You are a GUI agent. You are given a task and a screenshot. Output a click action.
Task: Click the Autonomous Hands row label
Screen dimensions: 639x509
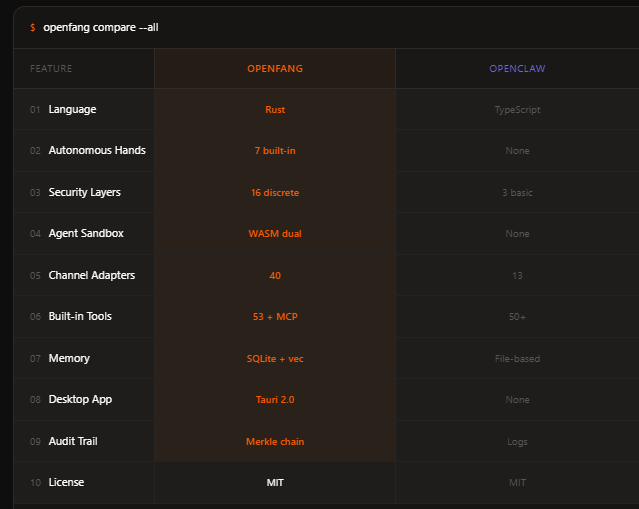pyautogui.click(x=97, y=150)
